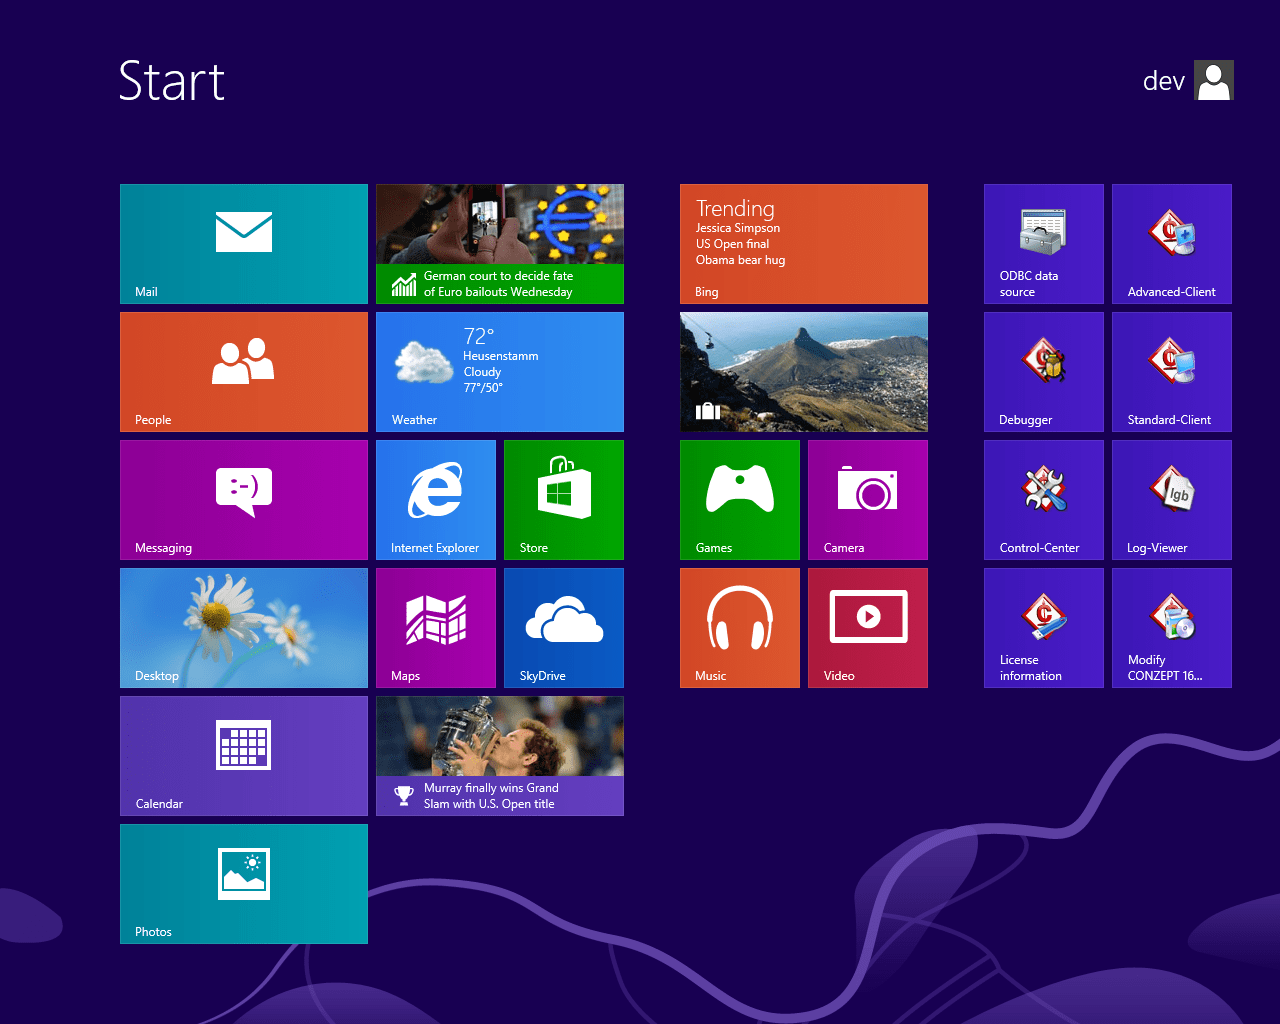The height and width of the screenshot is (1024, 1280).
Task: Open the Games Xbox controller tile
Action: pos(739,499)
